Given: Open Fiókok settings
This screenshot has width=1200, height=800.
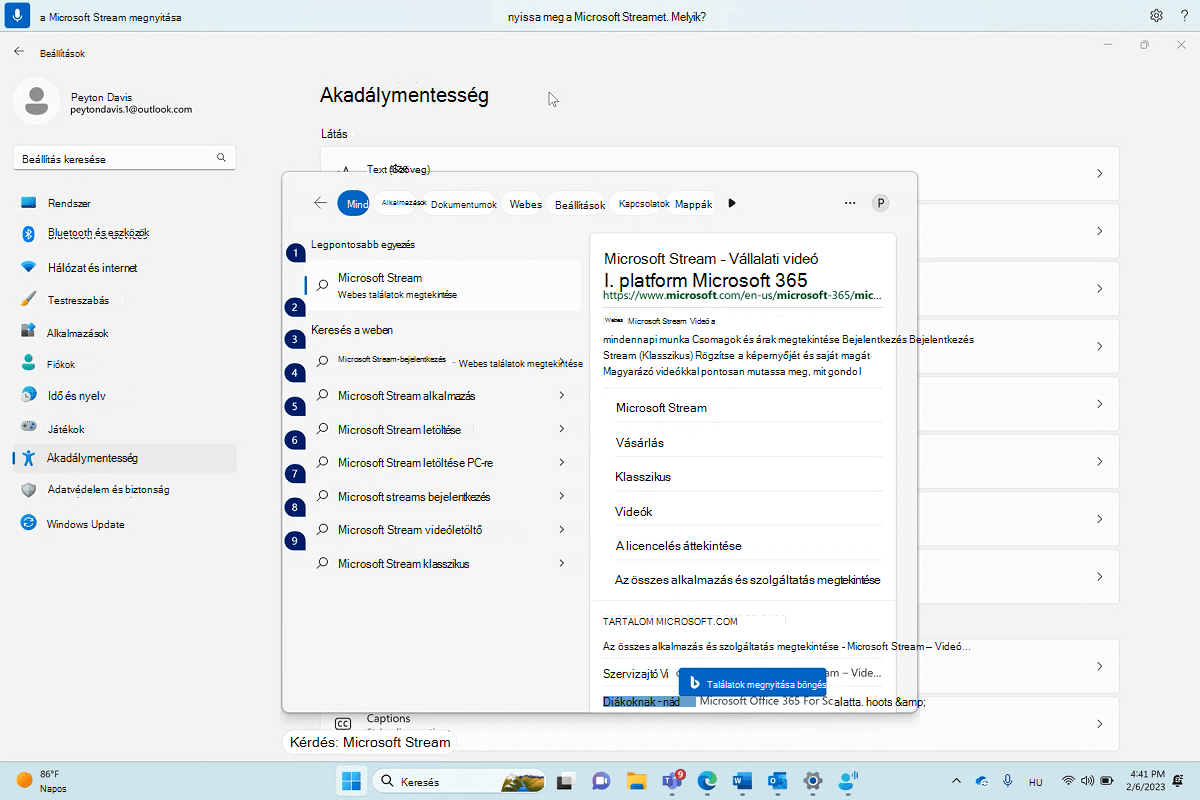Looking at the screenshot, I should pyautogui.click(x=125, y=364).
